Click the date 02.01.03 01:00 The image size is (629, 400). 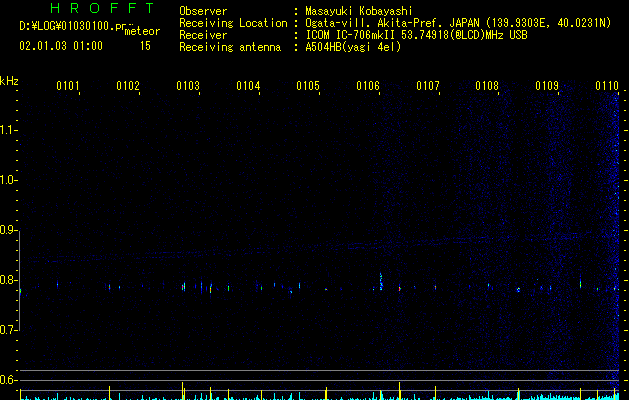61,46
